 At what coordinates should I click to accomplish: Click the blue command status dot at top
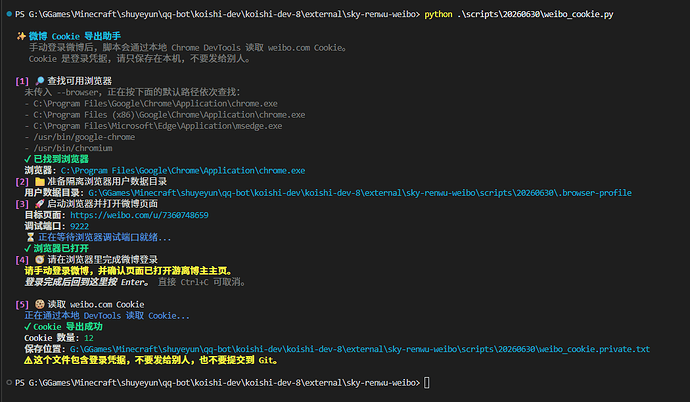(x=9, y=14)
